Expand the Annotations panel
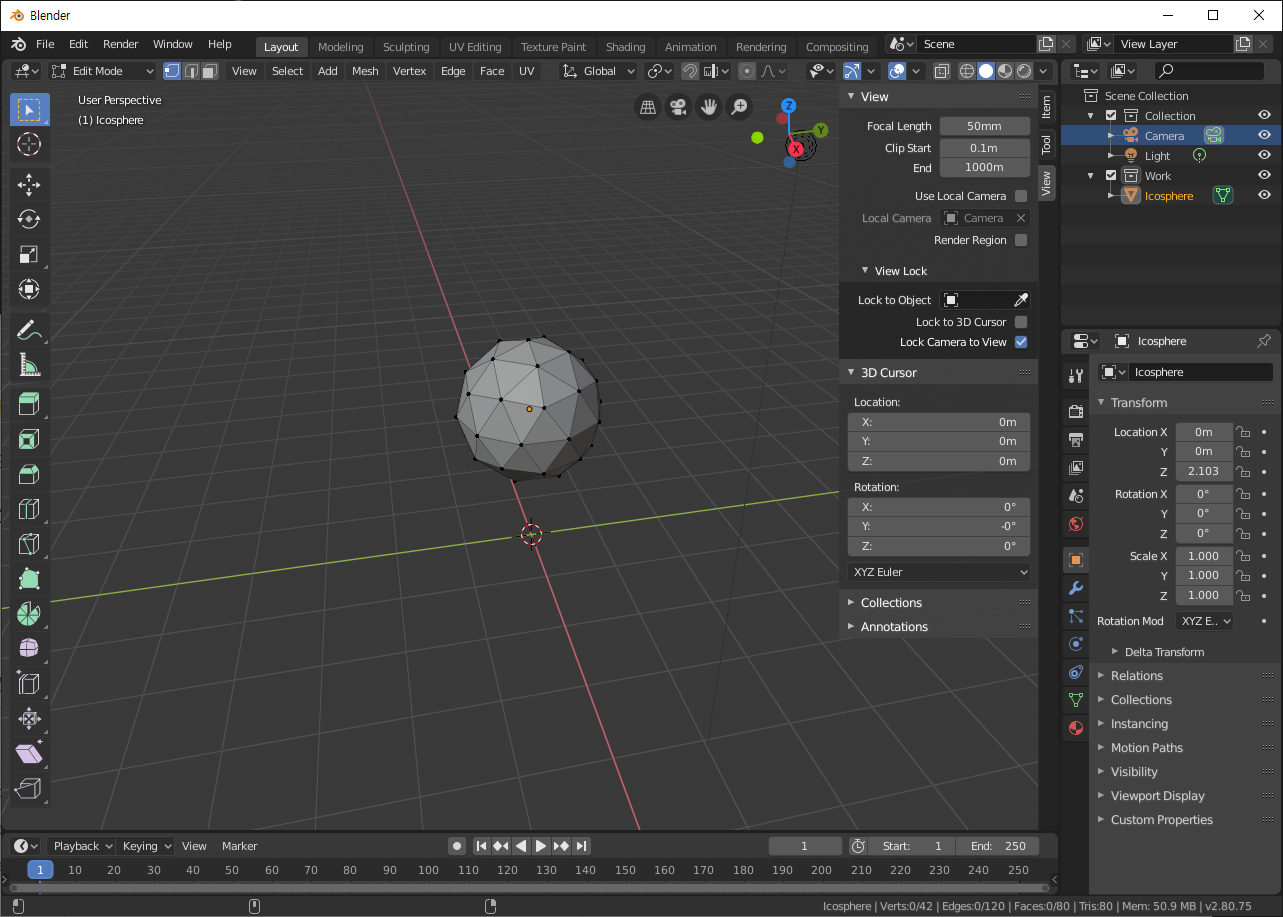 894,626
